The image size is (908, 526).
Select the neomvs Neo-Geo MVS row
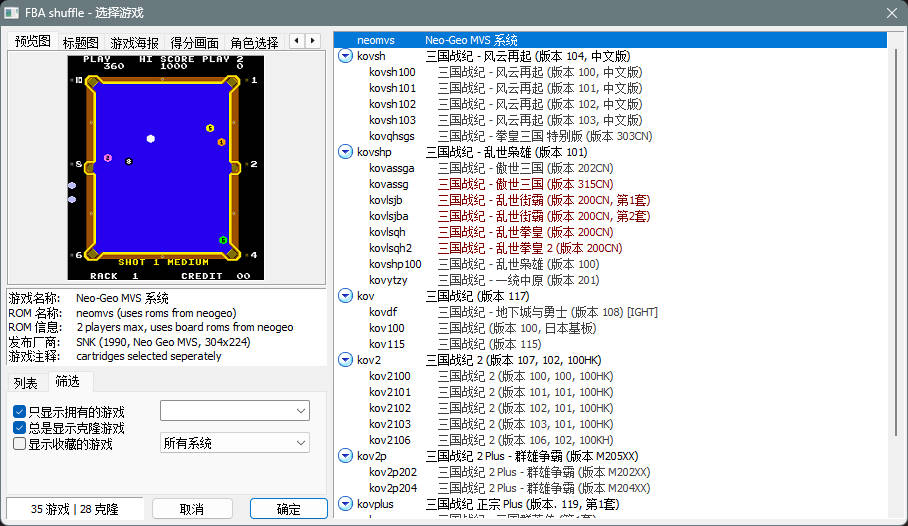610,40
